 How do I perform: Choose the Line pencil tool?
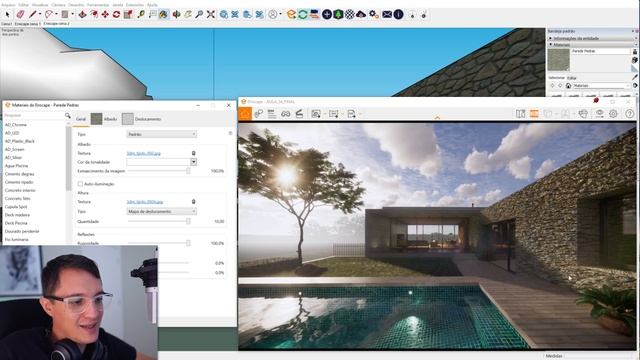33,15
